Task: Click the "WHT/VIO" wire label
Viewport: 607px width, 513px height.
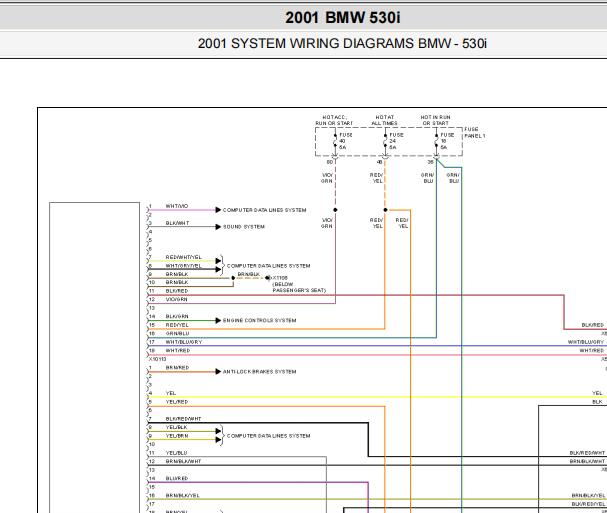Action: (x=177, y=206)
